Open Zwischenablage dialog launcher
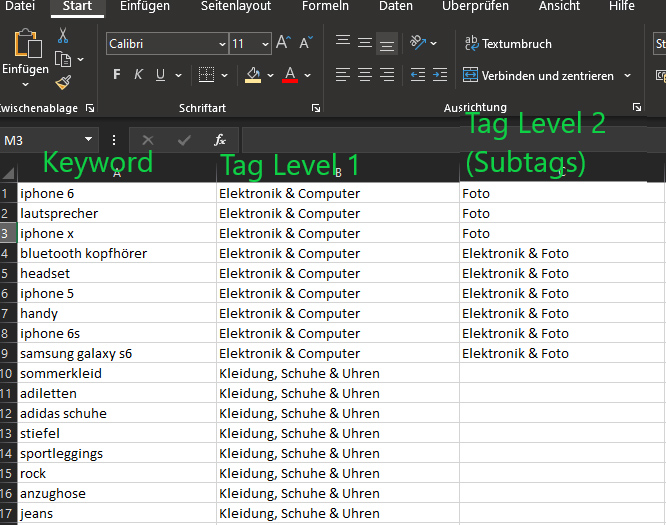This screenshot has width=666, height=525. click(90, 108)
